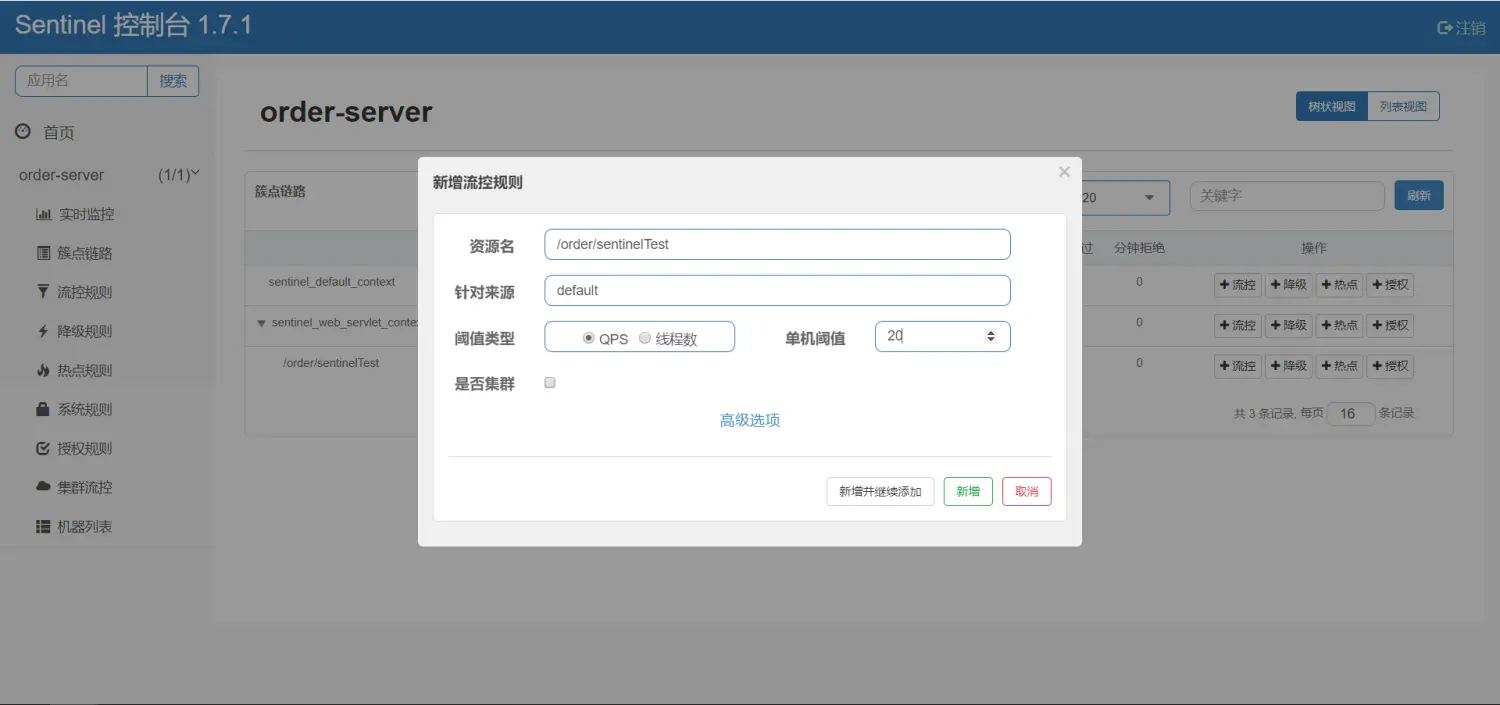Viewport: 1500px width, 705px height.
Task: Add 降级 rule for sentinel_default_context row
Action: [1289, 285]
